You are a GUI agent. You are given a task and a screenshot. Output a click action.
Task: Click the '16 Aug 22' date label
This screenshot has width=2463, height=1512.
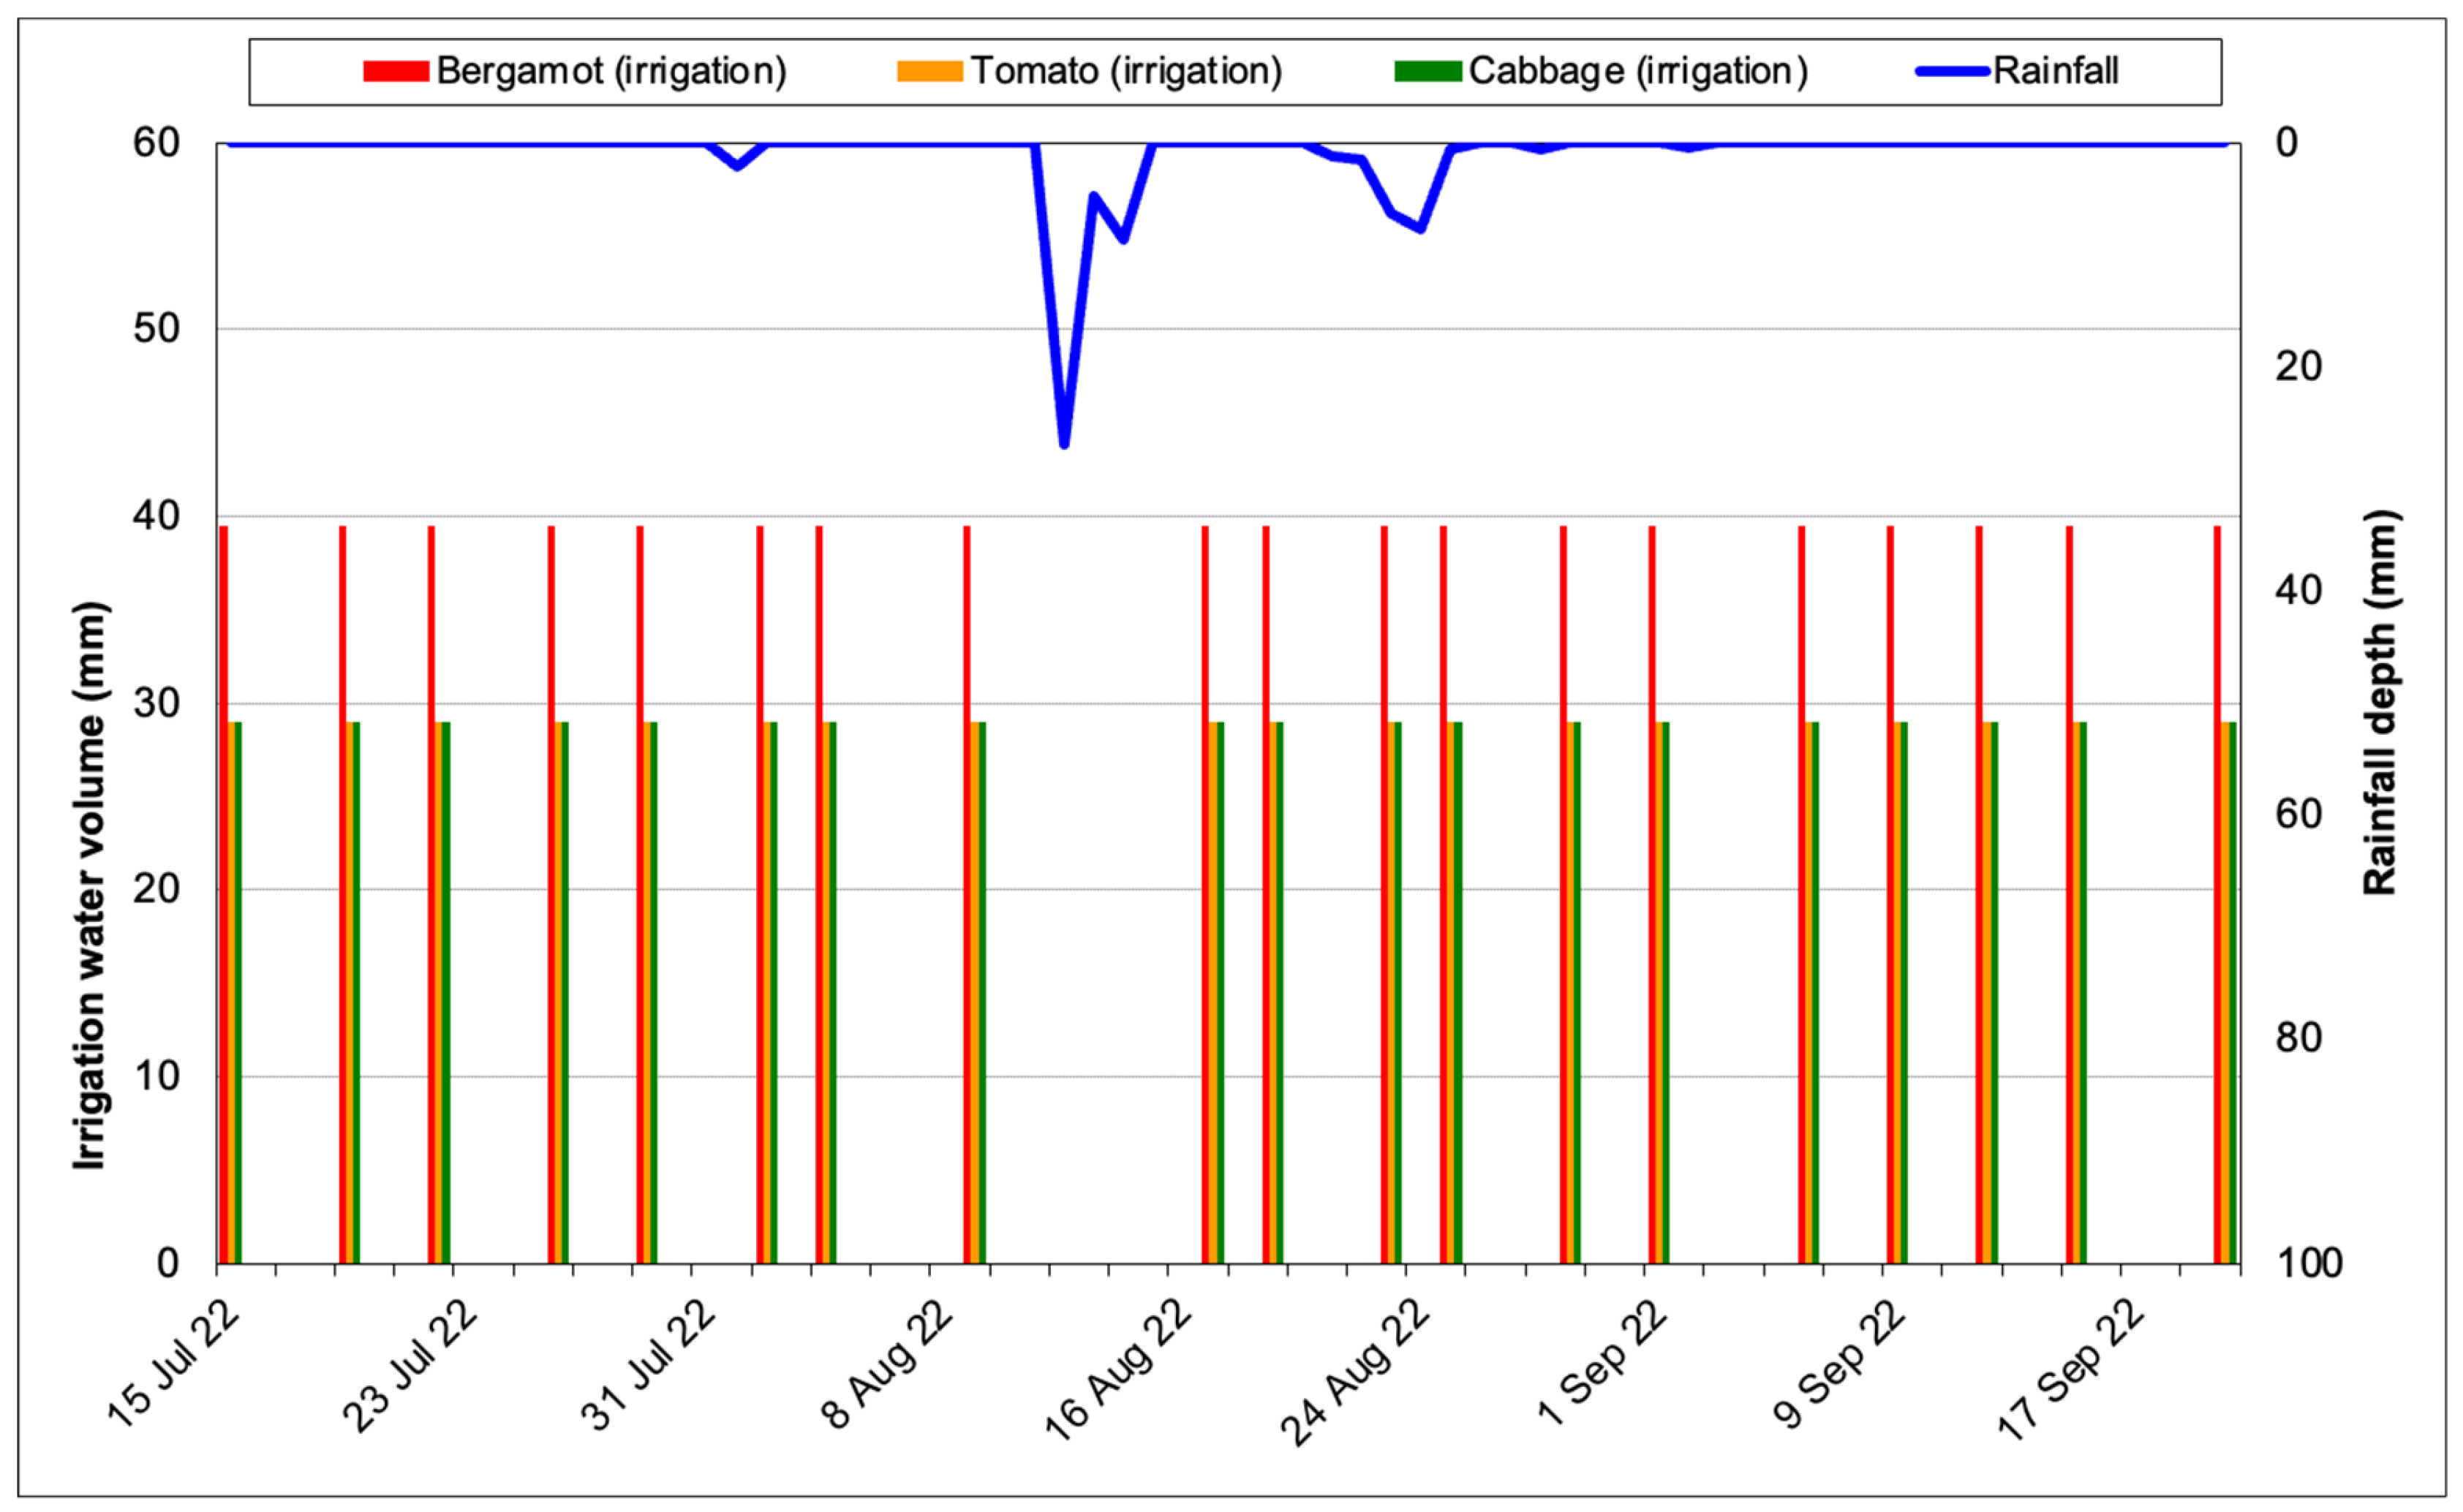tap(1118, 1371)
